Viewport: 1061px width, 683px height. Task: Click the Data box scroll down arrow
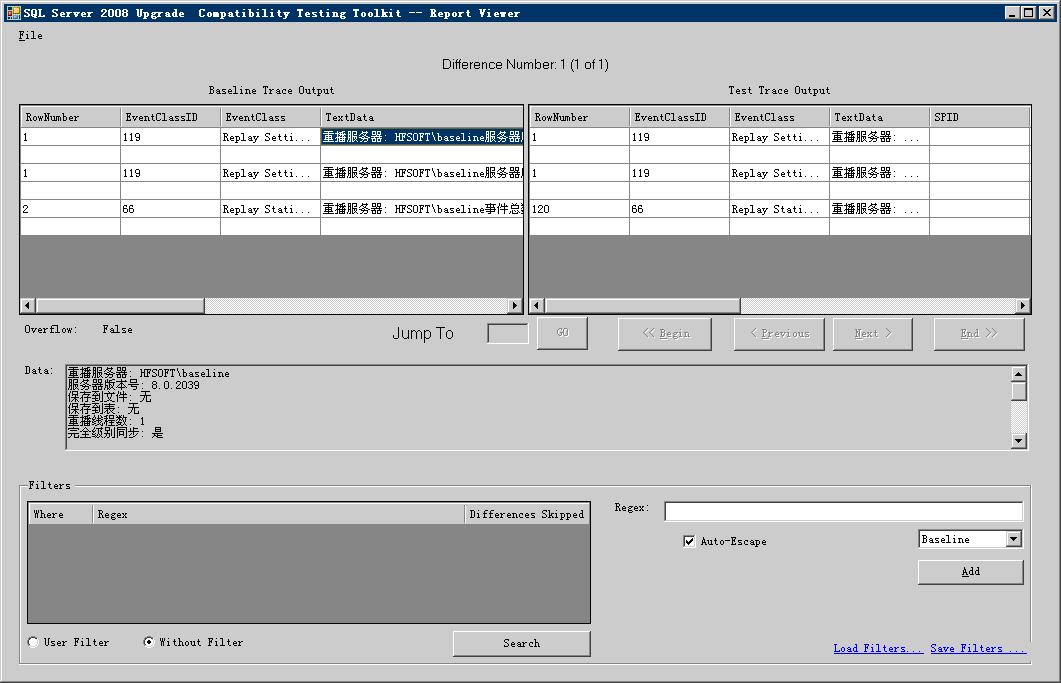pos(1019,441)
